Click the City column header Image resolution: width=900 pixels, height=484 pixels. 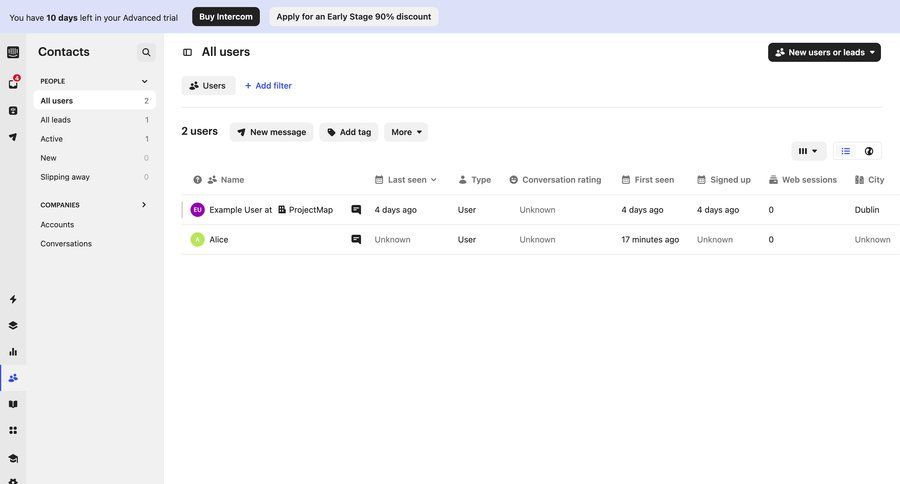click(x=869, y=180)
